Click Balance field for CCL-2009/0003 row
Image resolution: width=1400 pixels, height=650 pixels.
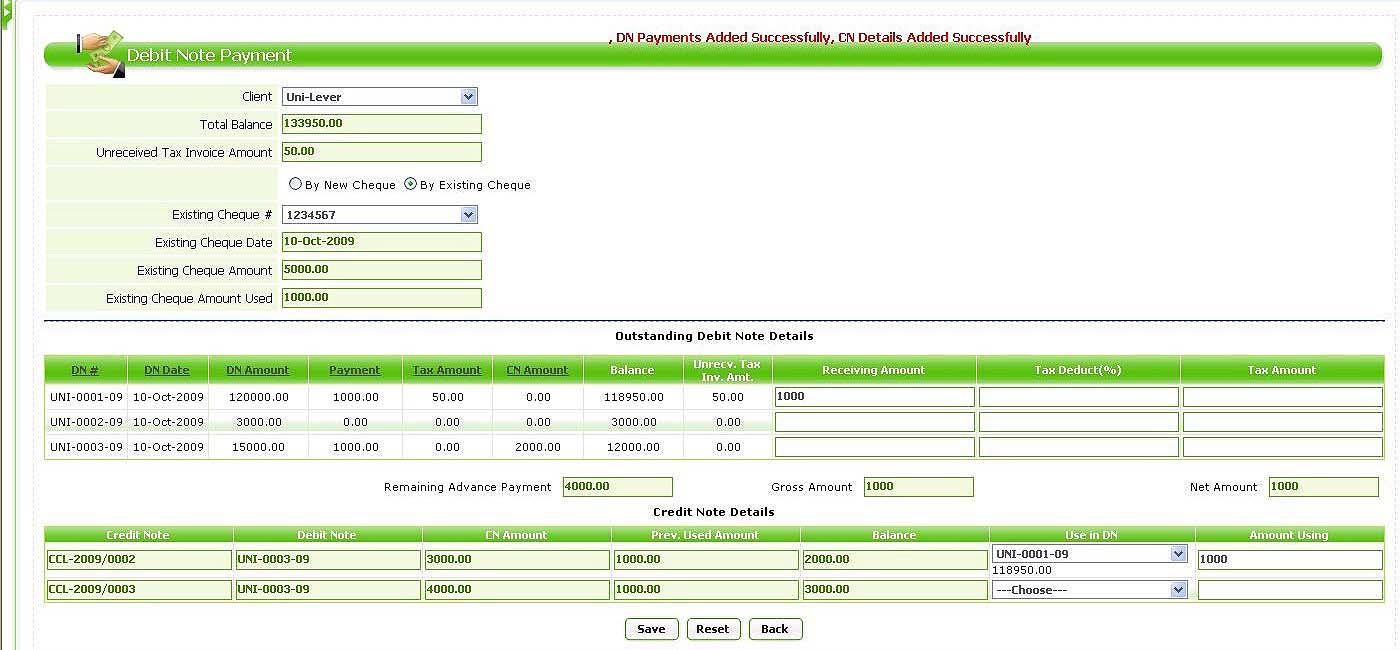[895, 590]
